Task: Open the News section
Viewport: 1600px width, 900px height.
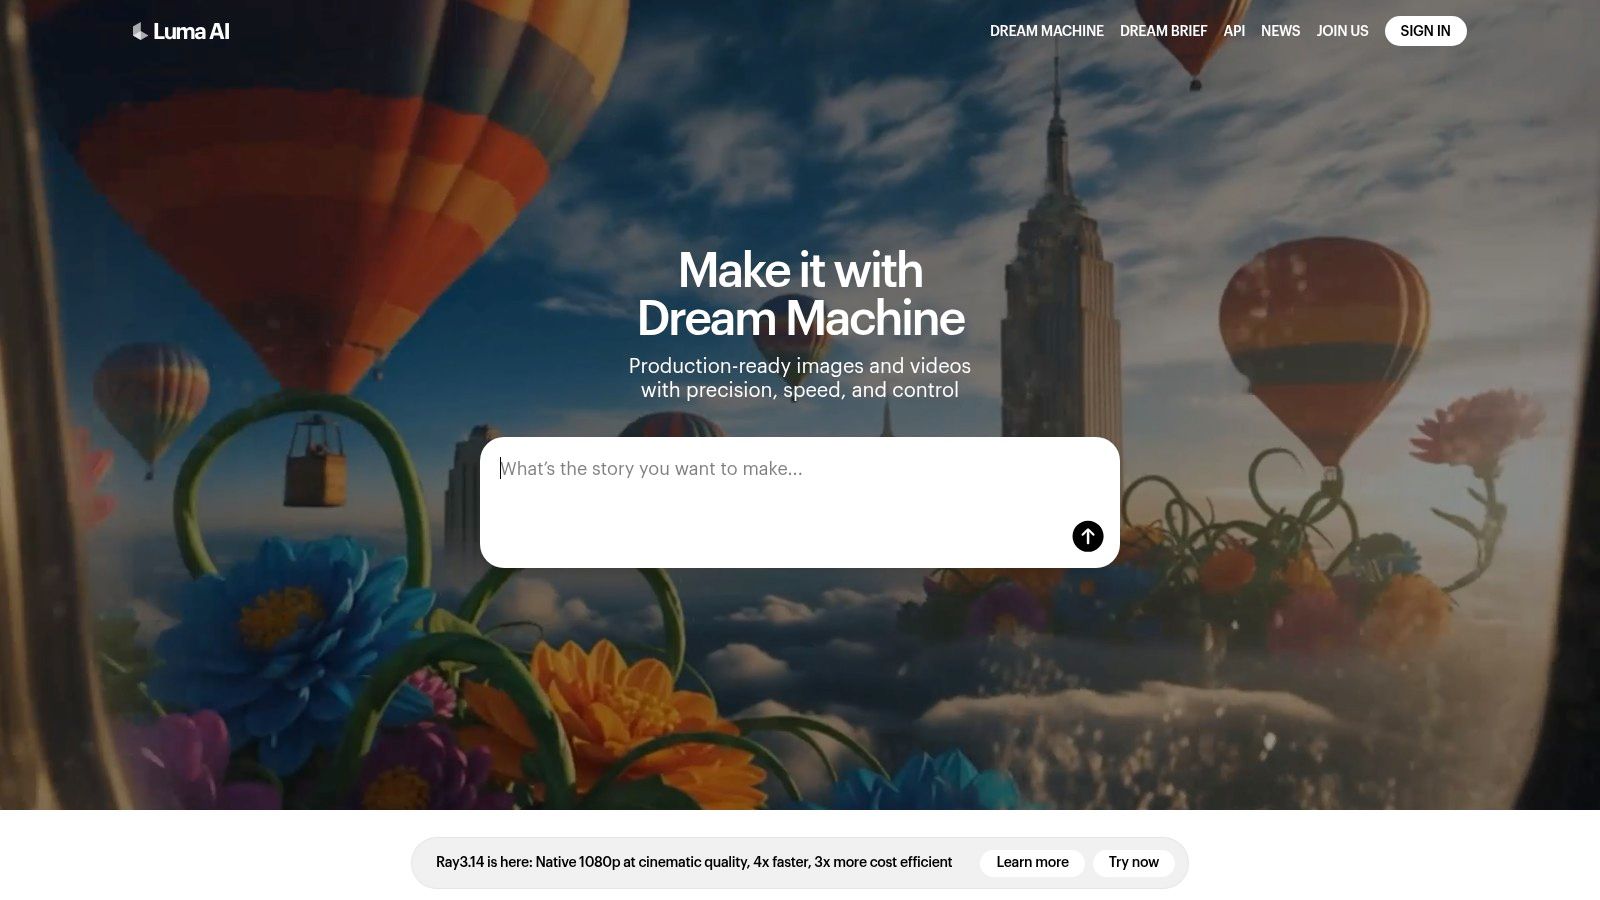Action: click(x=1281, y=31)
